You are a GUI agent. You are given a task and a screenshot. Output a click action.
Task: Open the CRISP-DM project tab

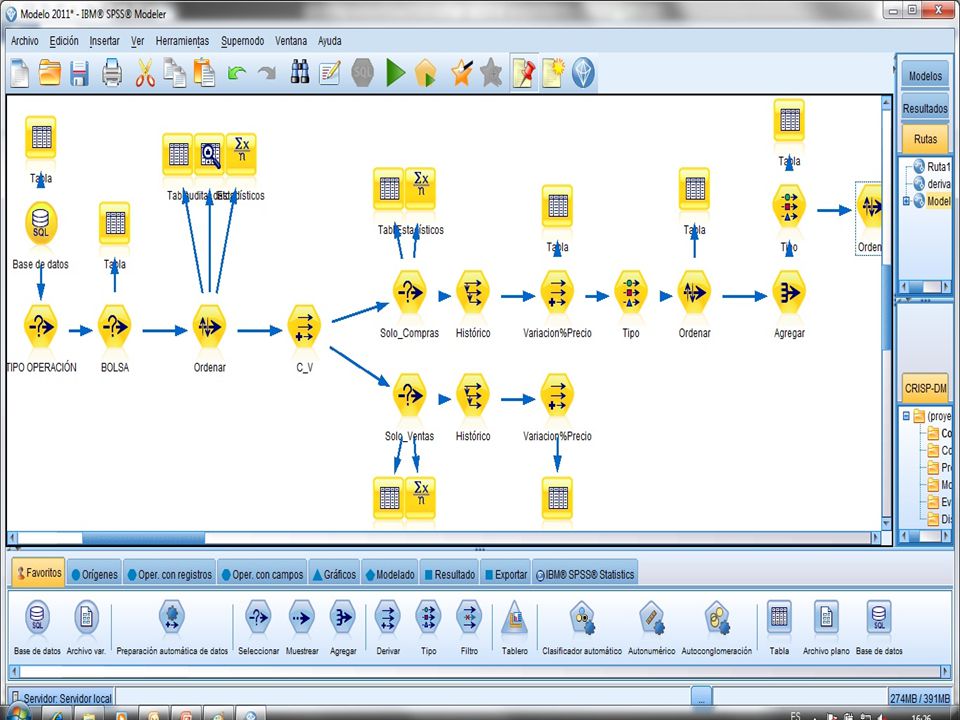[x=925, y=388]
